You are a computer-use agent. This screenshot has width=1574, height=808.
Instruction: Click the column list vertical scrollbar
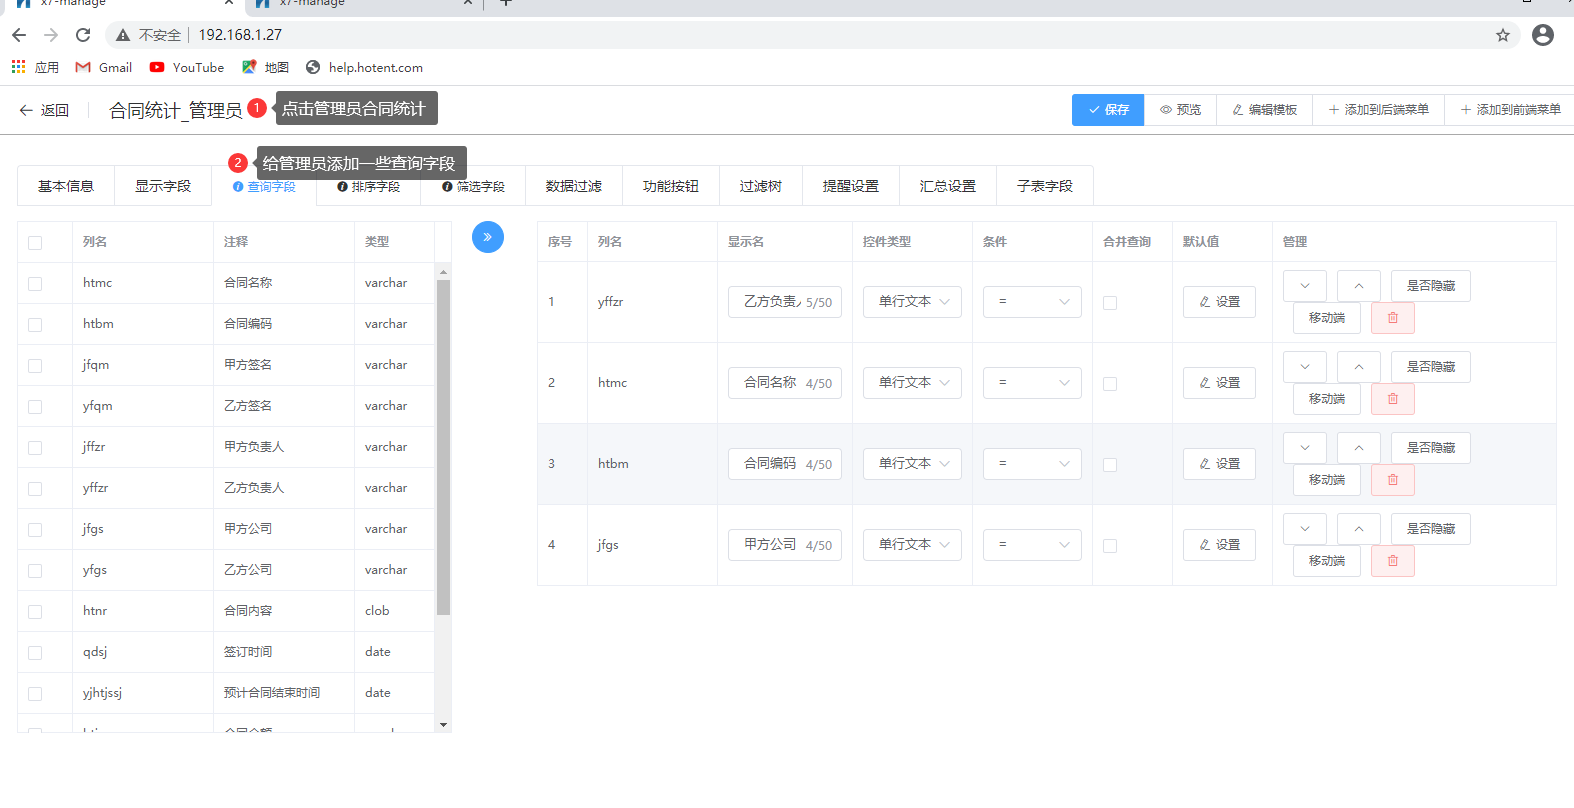[443, 450]
